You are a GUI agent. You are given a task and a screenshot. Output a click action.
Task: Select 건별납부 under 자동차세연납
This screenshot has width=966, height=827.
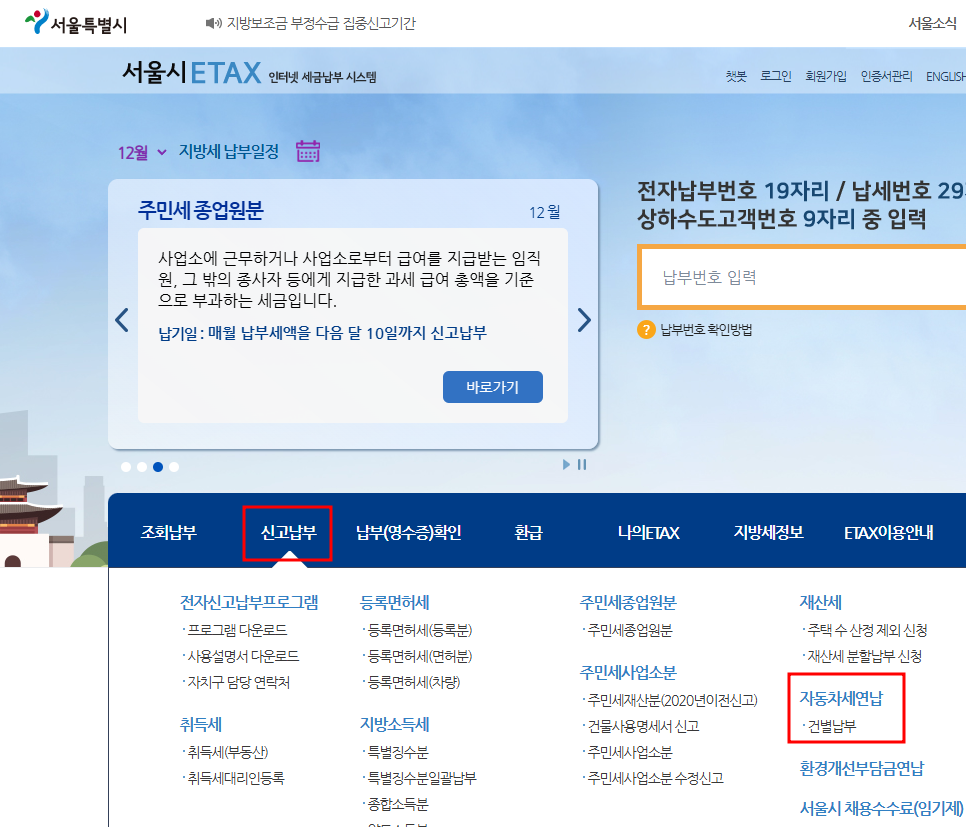tap(831, 727)
